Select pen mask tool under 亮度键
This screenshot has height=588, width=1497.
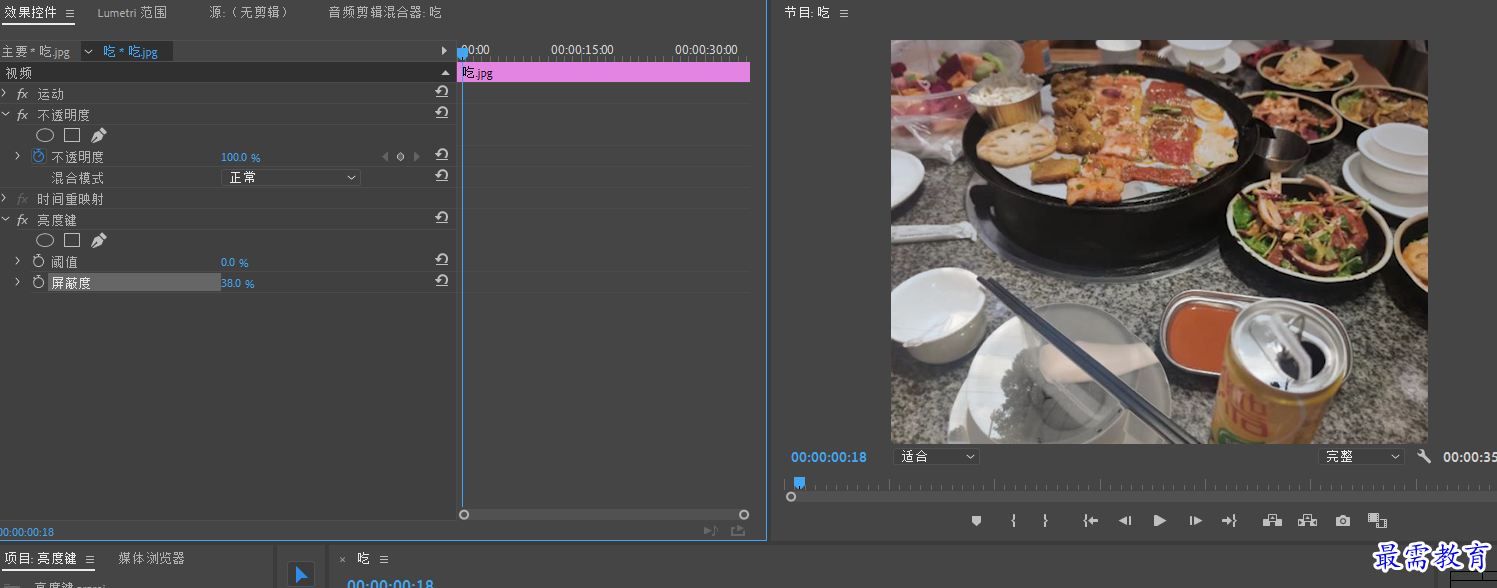tap(98, 240)
